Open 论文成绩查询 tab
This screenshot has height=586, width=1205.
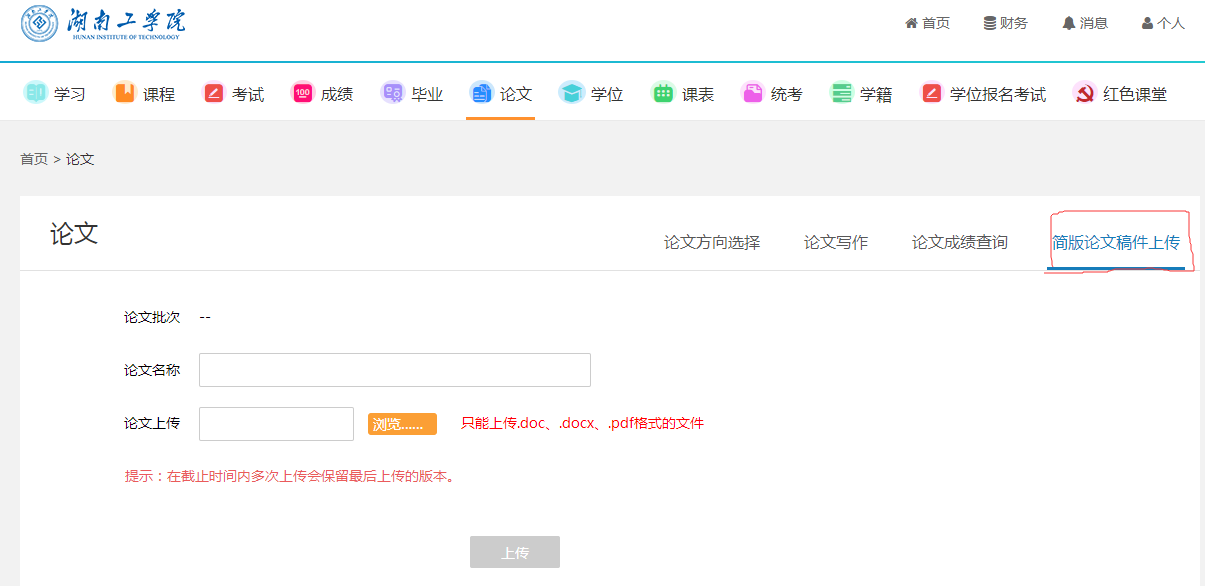960,243
